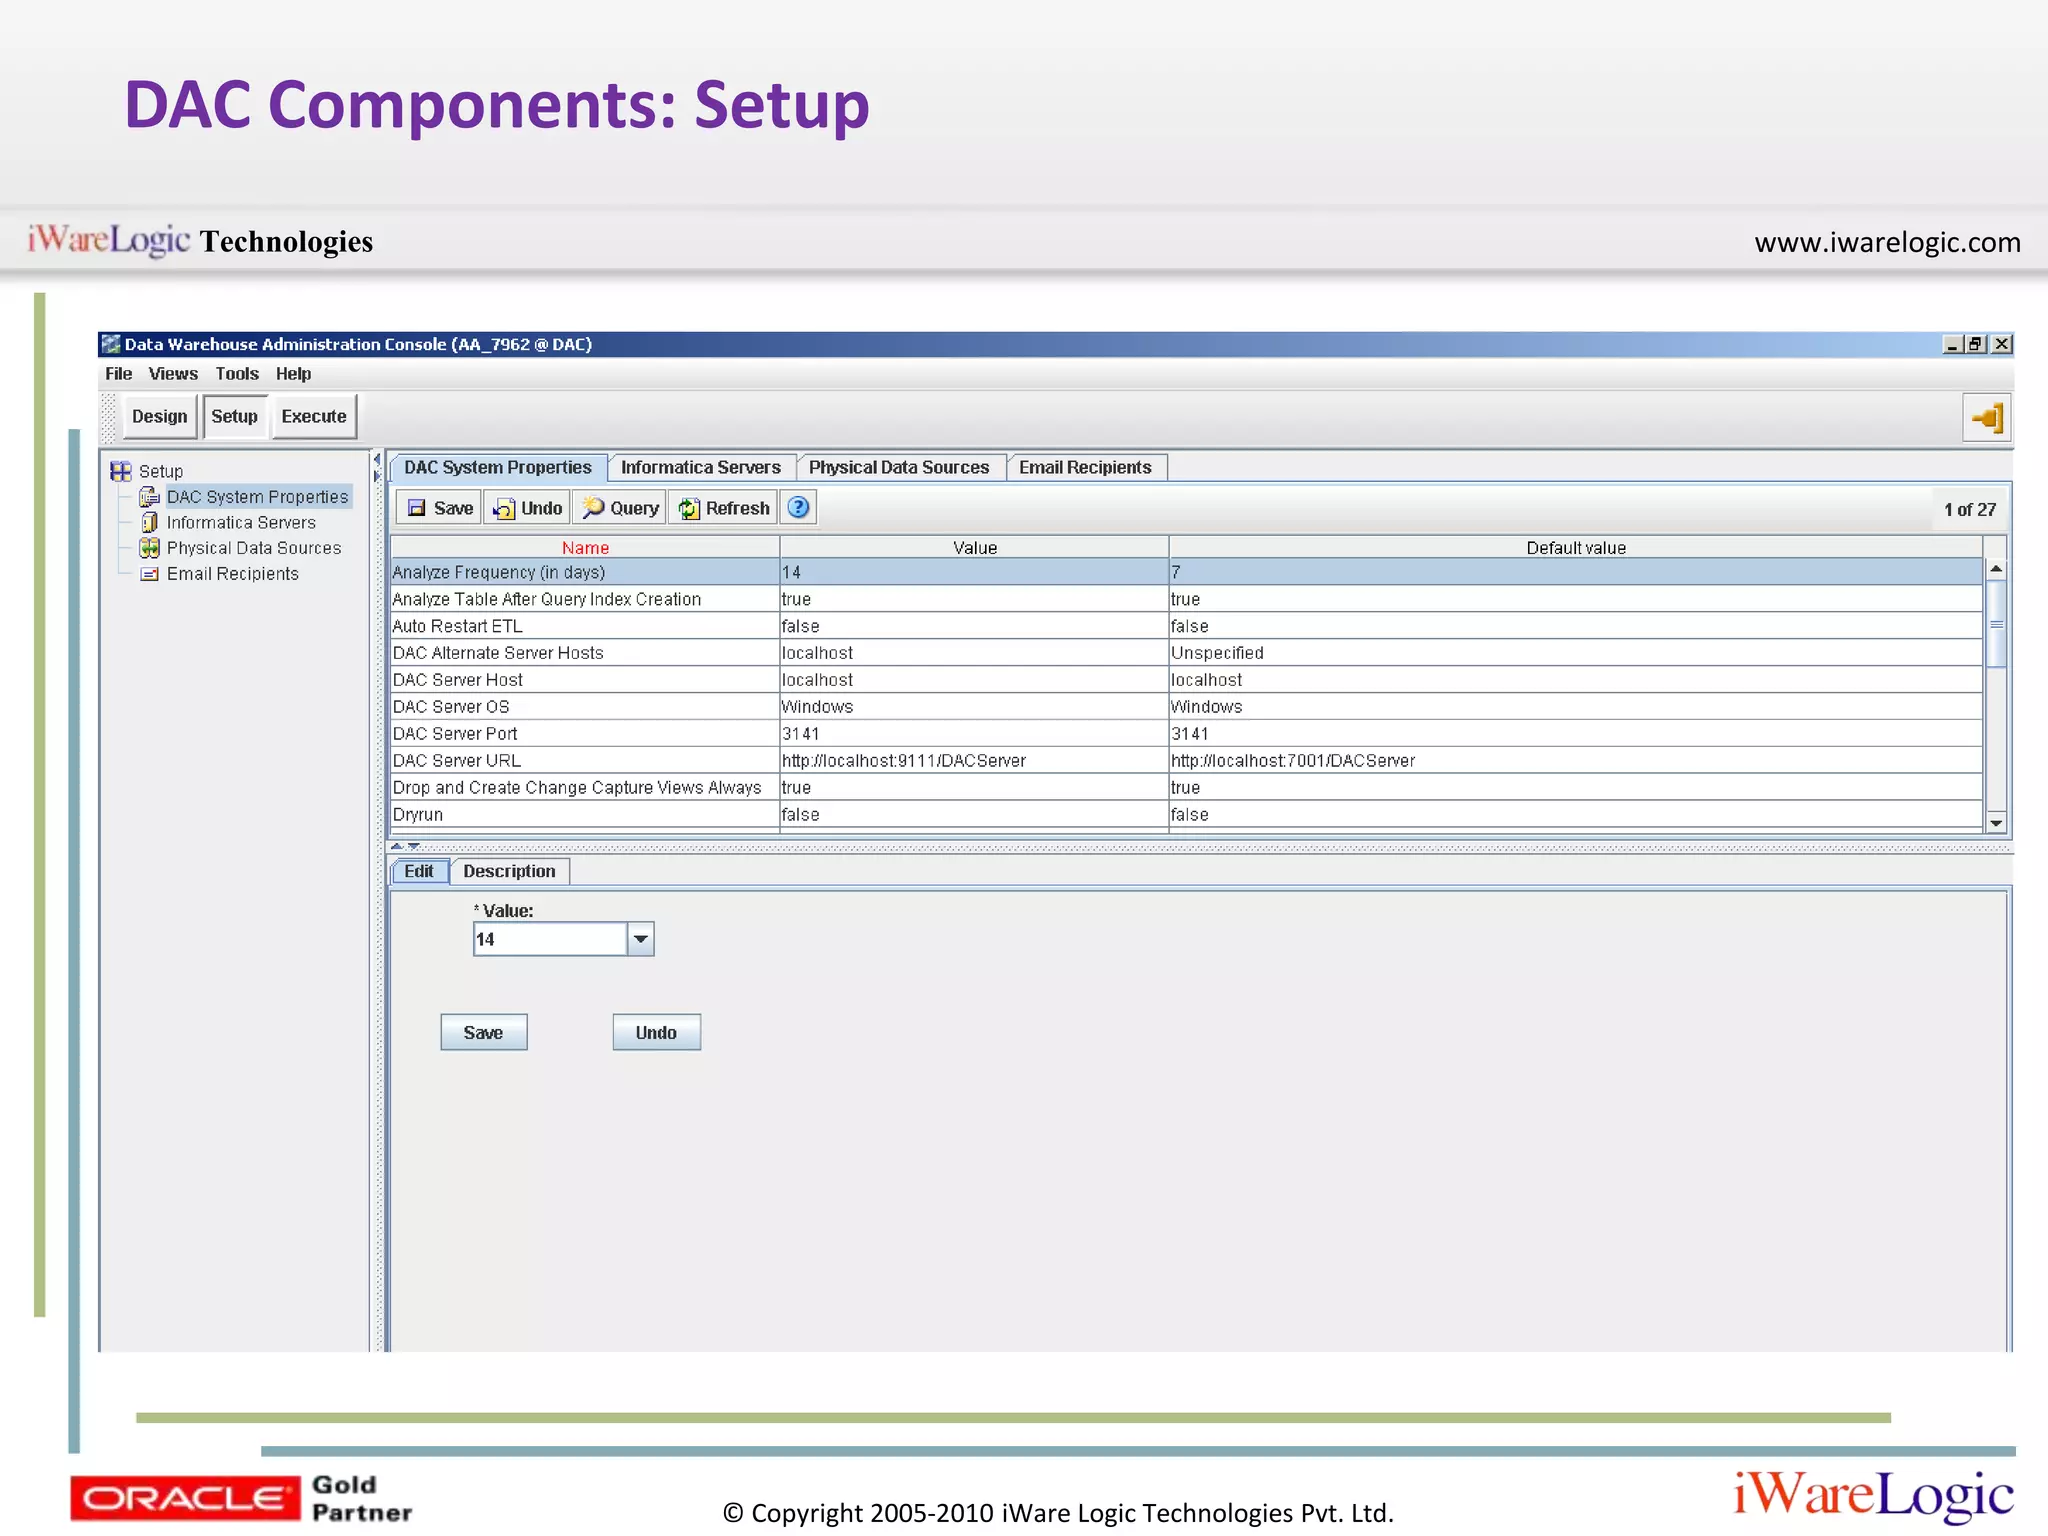The height and width of the screenshot is (1536, 2048).
Task: Refresh the properties list
Action: (x=723, y=508)
